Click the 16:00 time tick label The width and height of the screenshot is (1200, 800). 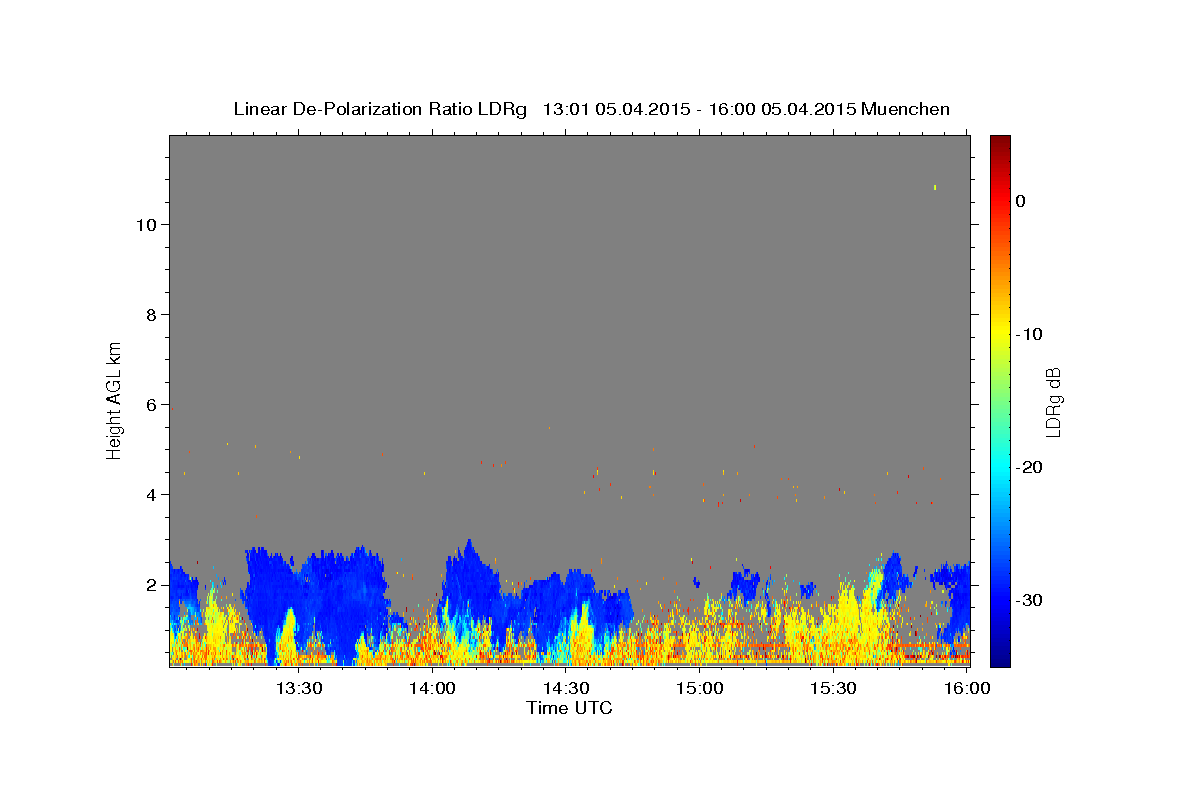pos(968,688)
